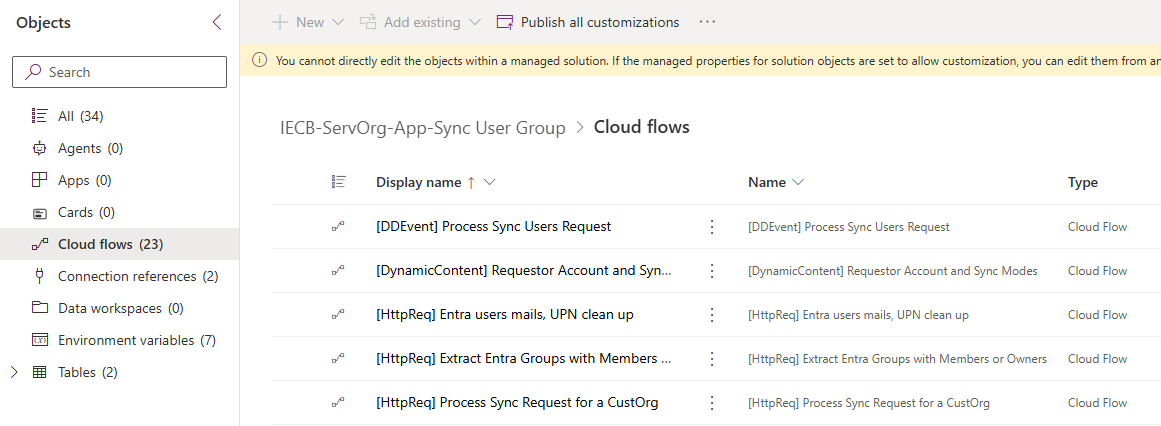Click the Environment variables icon
The image size is (1161, 426).
coord(40,340)
